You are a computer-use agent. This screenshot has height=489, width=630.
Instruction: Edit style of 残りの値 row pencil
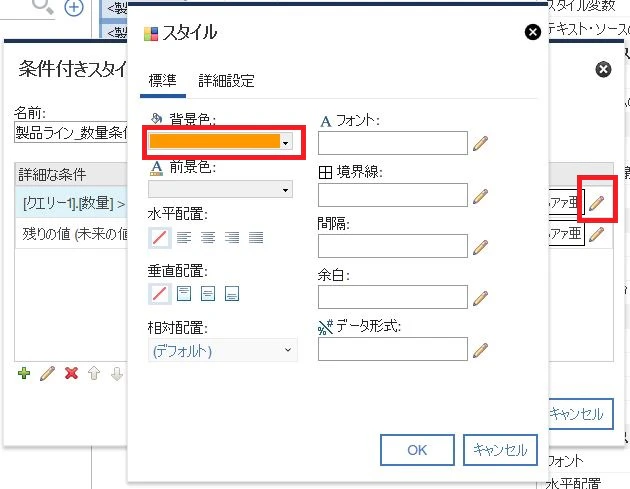tap(597, 234)
